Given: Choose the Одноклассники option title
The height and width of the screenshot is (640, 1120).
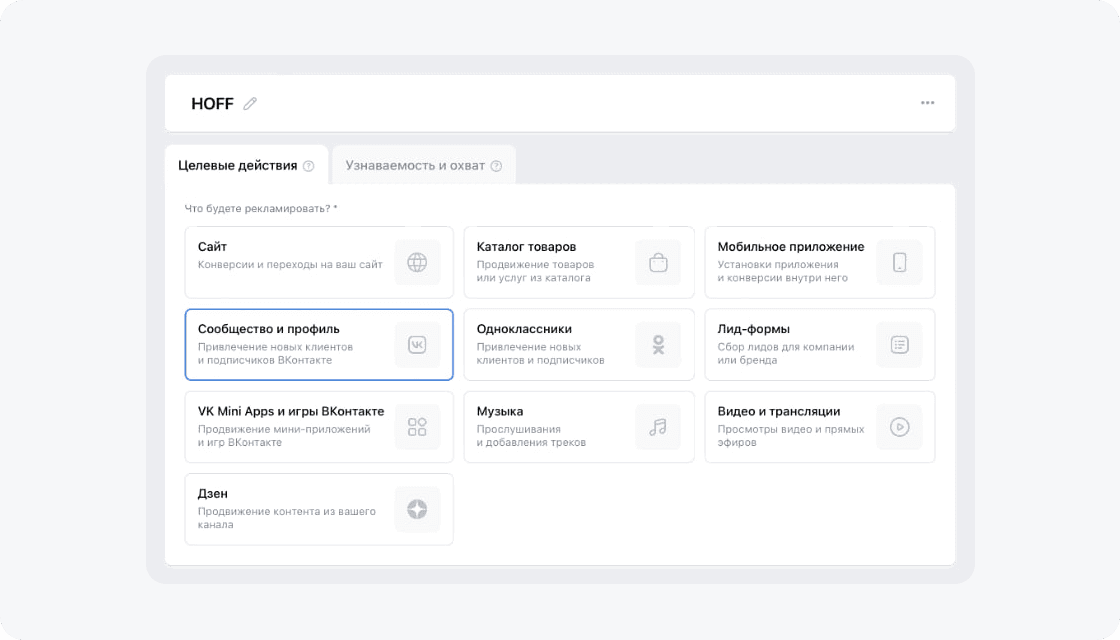Looking at the screenshot, I should 524,329.
